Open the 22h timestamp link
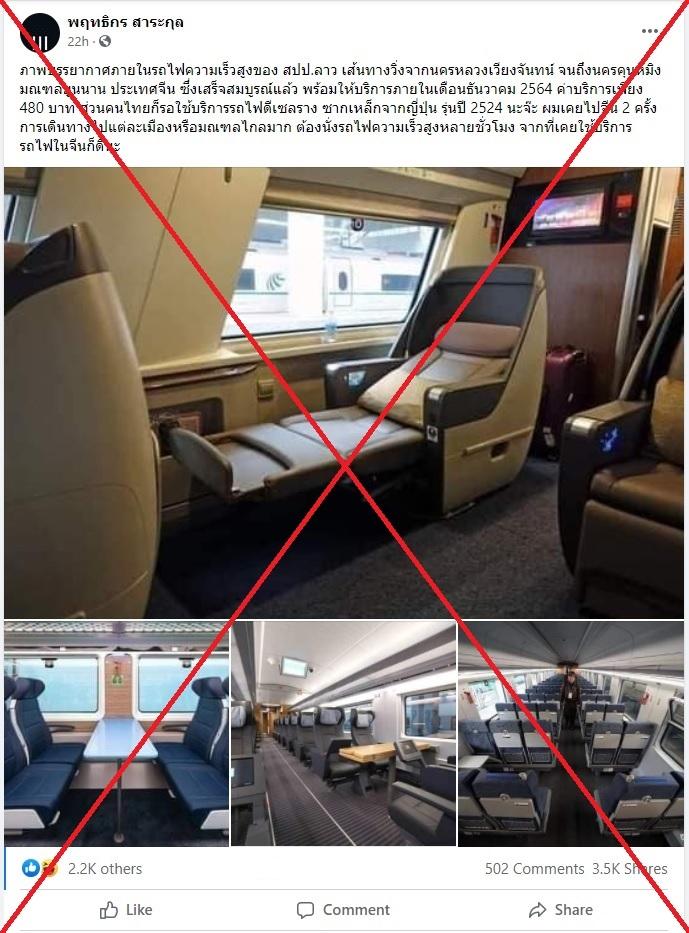Screen dimensions: 689x933 point(78,41)
